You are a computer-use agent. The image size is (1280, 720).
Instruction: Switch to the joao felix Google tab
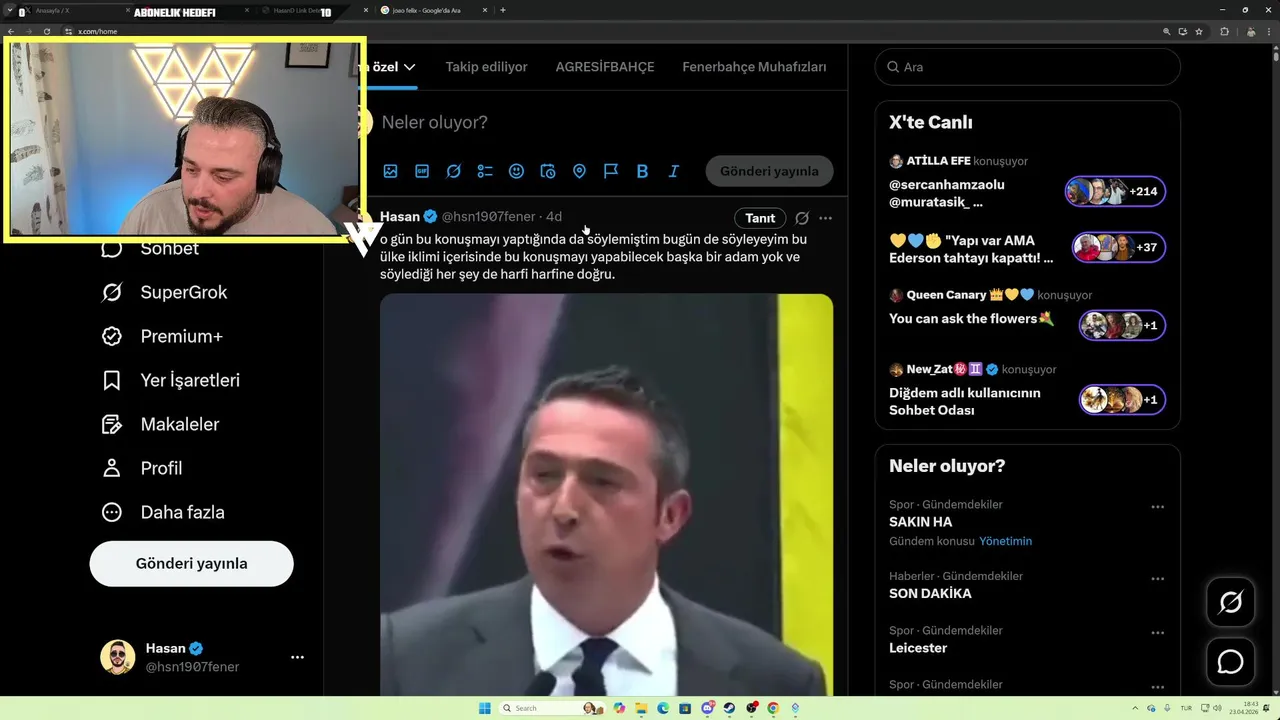[x=433, y=10]
